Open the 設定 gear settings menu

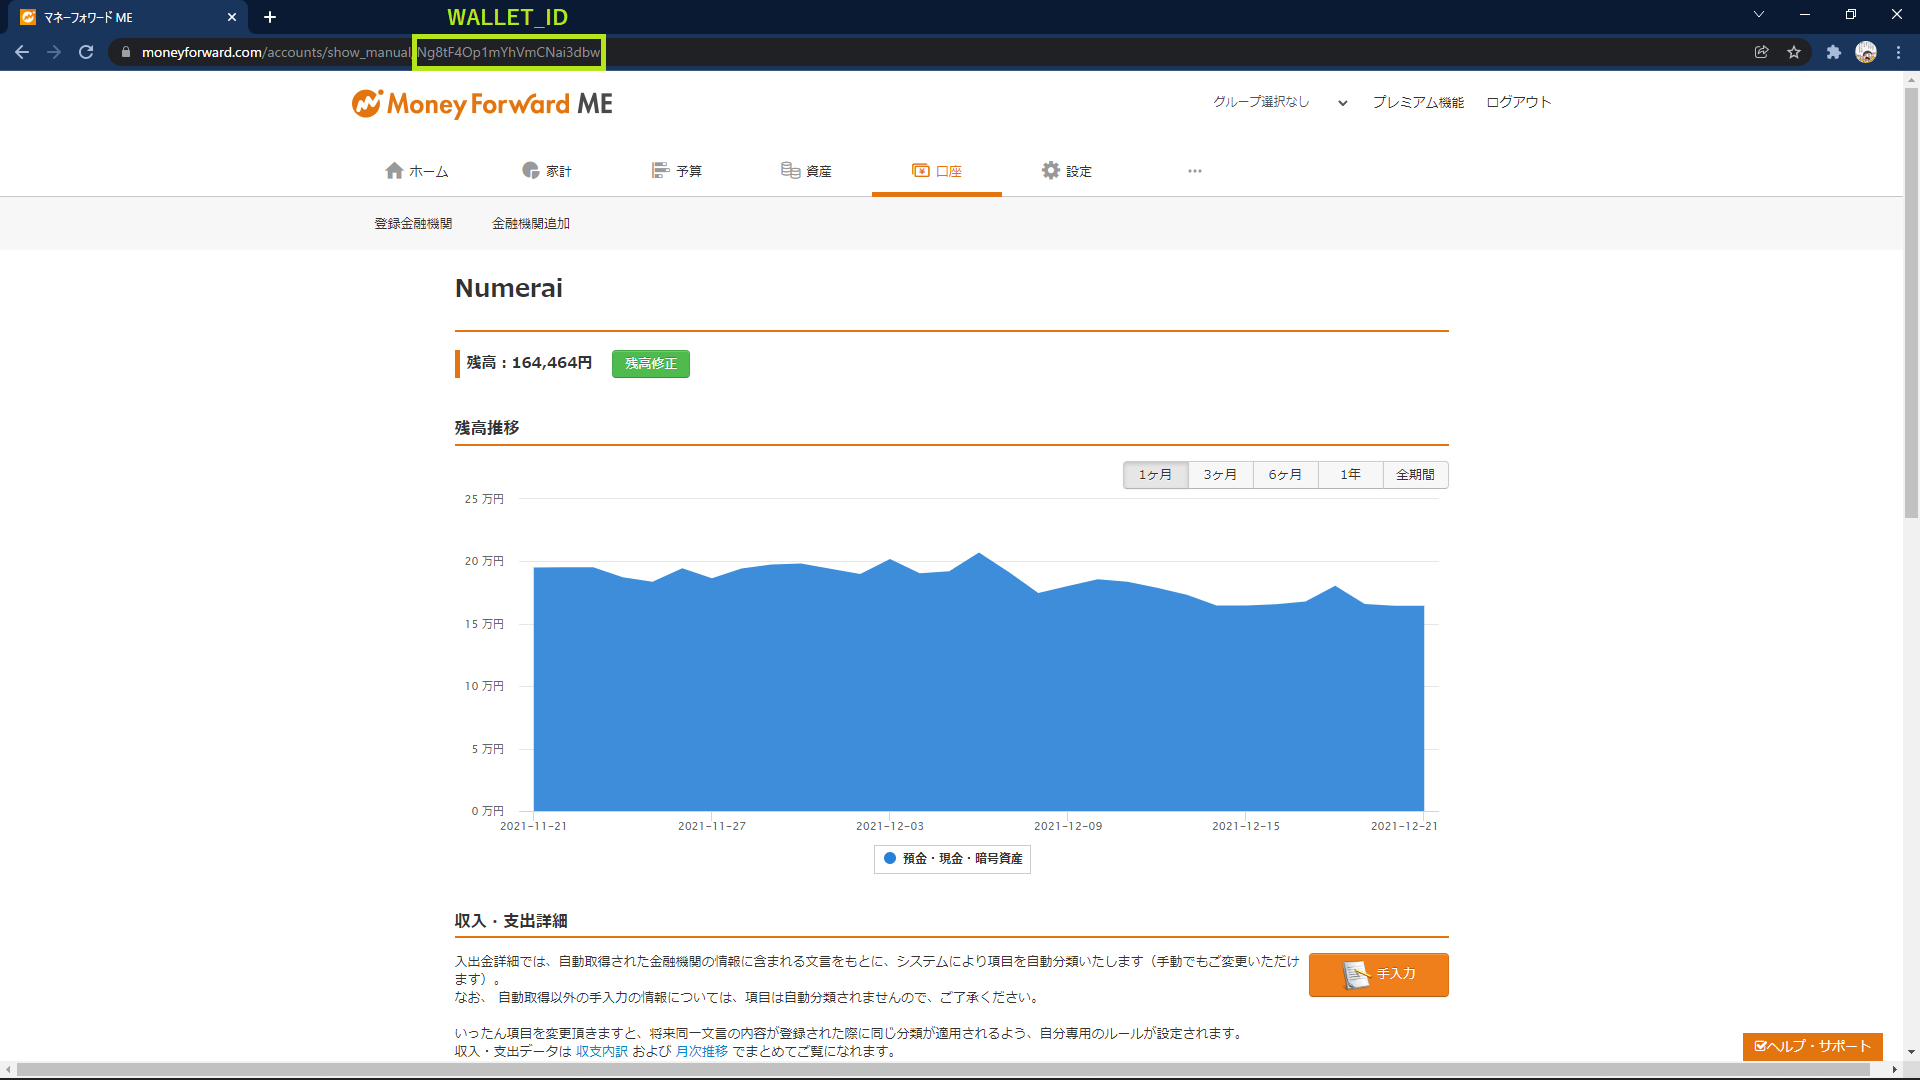[1066, 171]
